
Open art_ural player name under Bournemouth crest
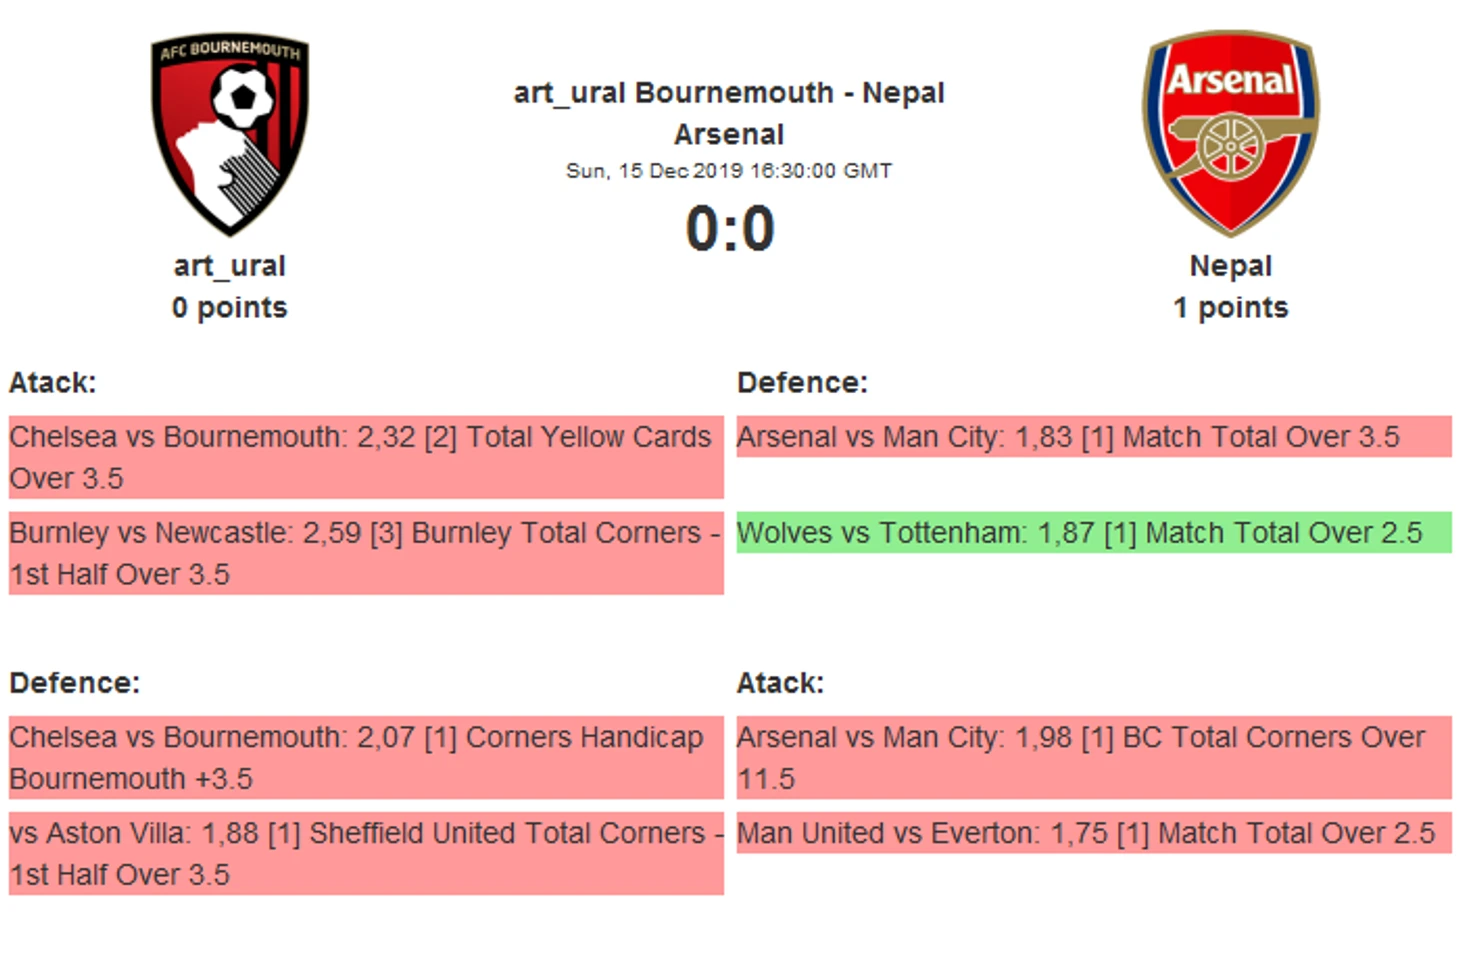pos(229,266)
